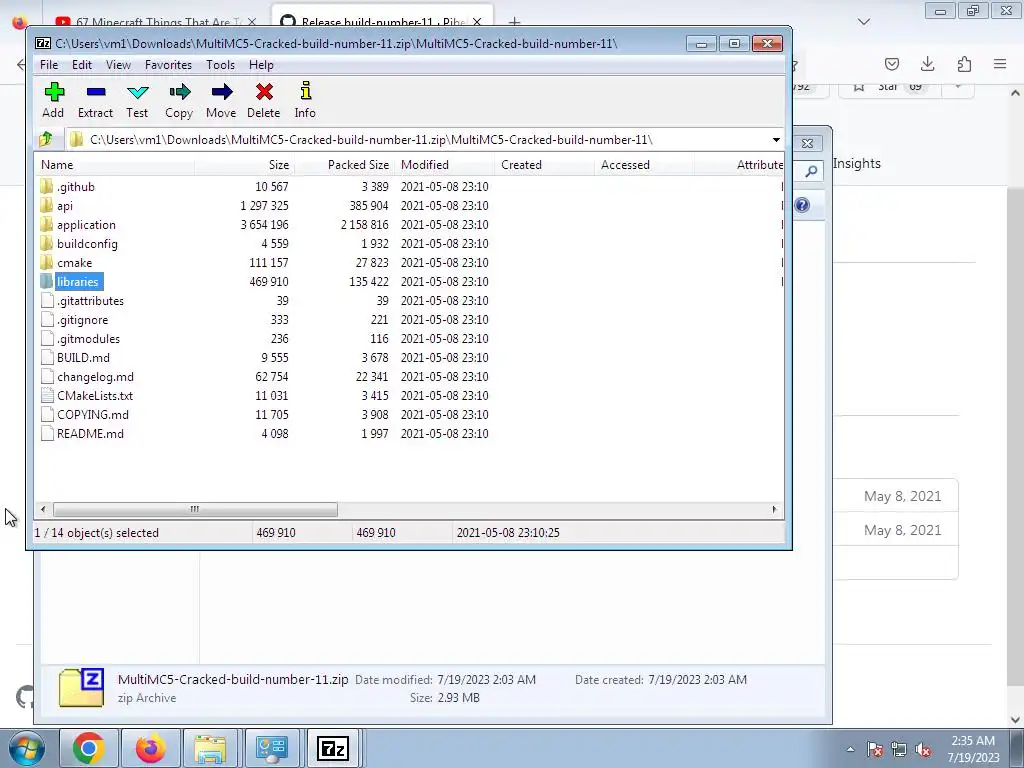Go up one folder level in 7-Zip
Viewport: 1024px width, 768px height.
click(46, 139)
